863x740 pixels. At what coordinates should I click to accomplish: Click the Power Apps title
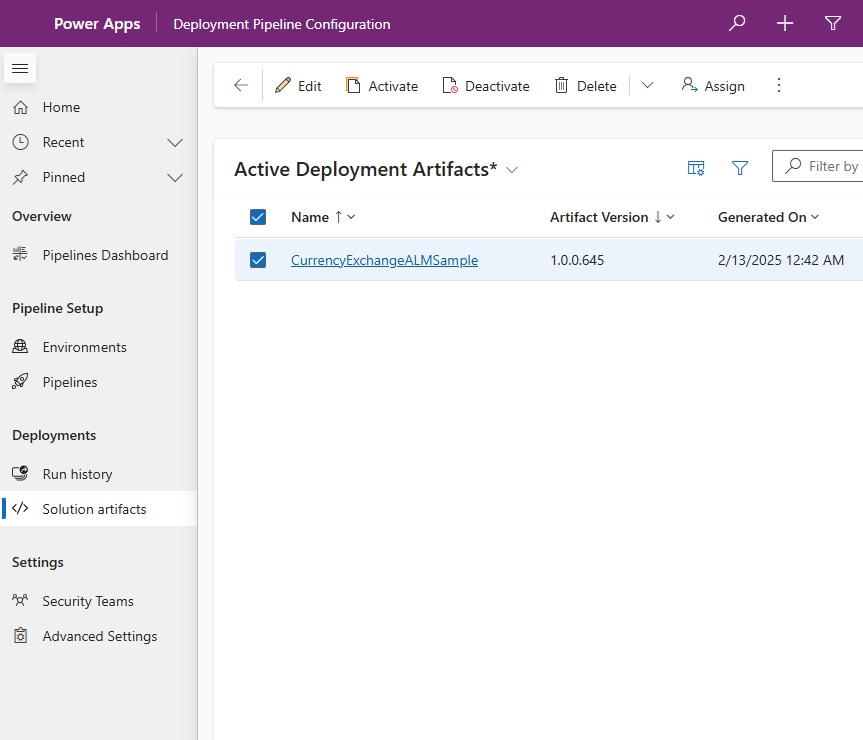[x=97, y=24]
